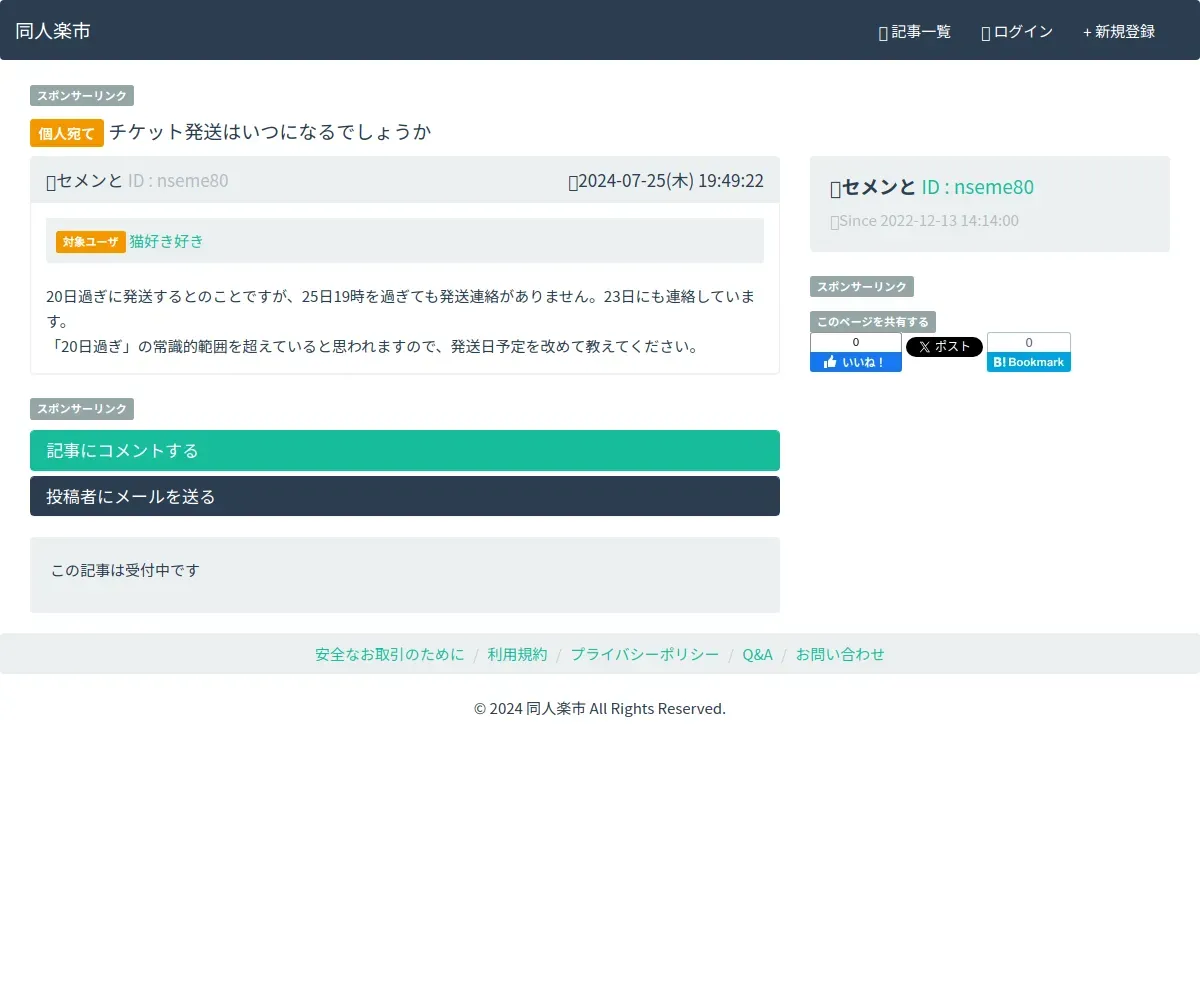1200x1000 pixels.
Task: Click the user icon before セメンと in post header
Action: 51,182
